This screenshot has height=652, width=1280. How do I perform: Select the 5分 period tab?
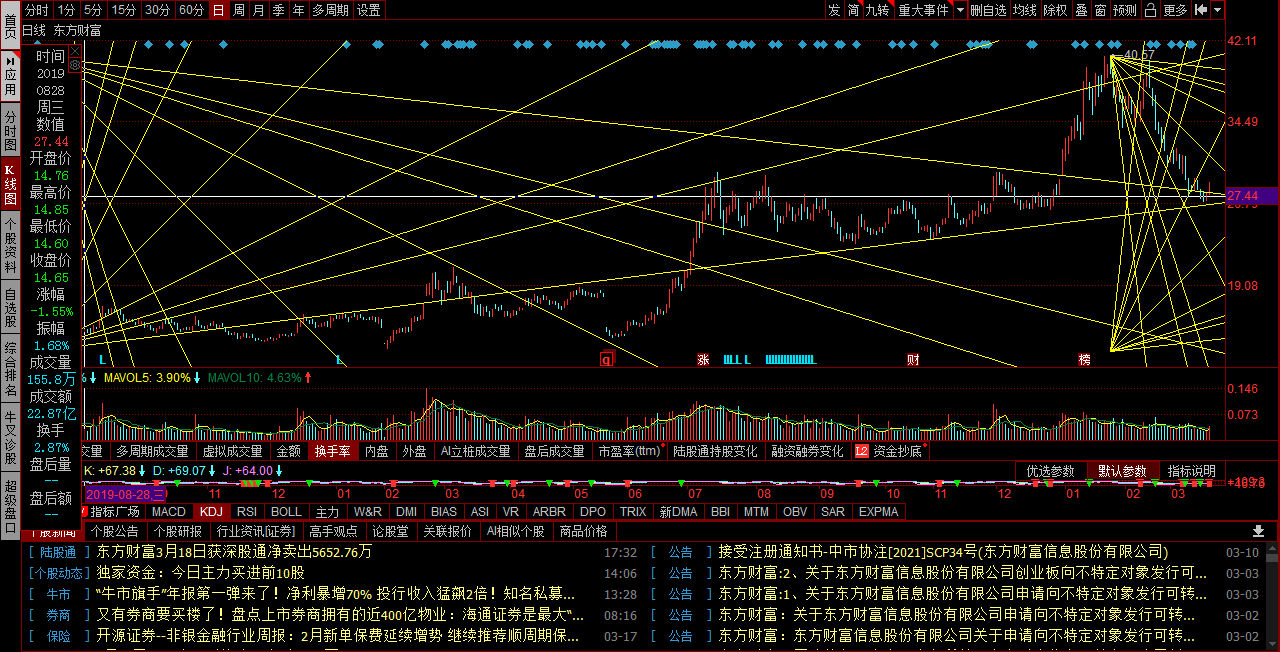pos(93,10)
